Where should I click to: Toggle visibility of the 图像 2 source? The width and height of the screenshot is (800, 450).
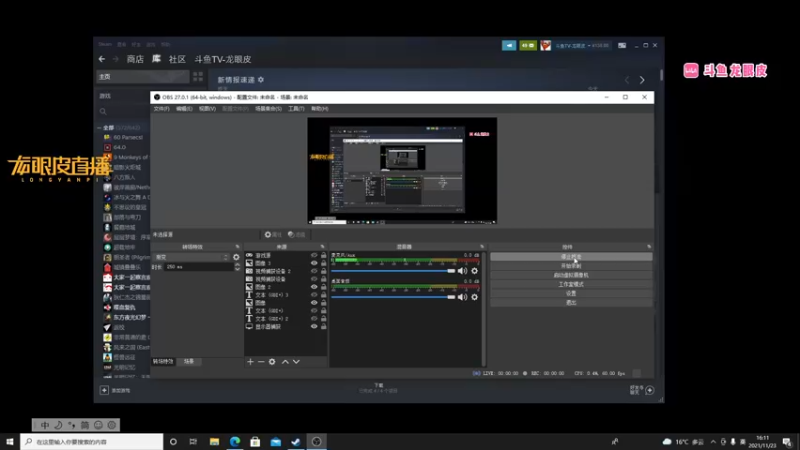[314, 287]
